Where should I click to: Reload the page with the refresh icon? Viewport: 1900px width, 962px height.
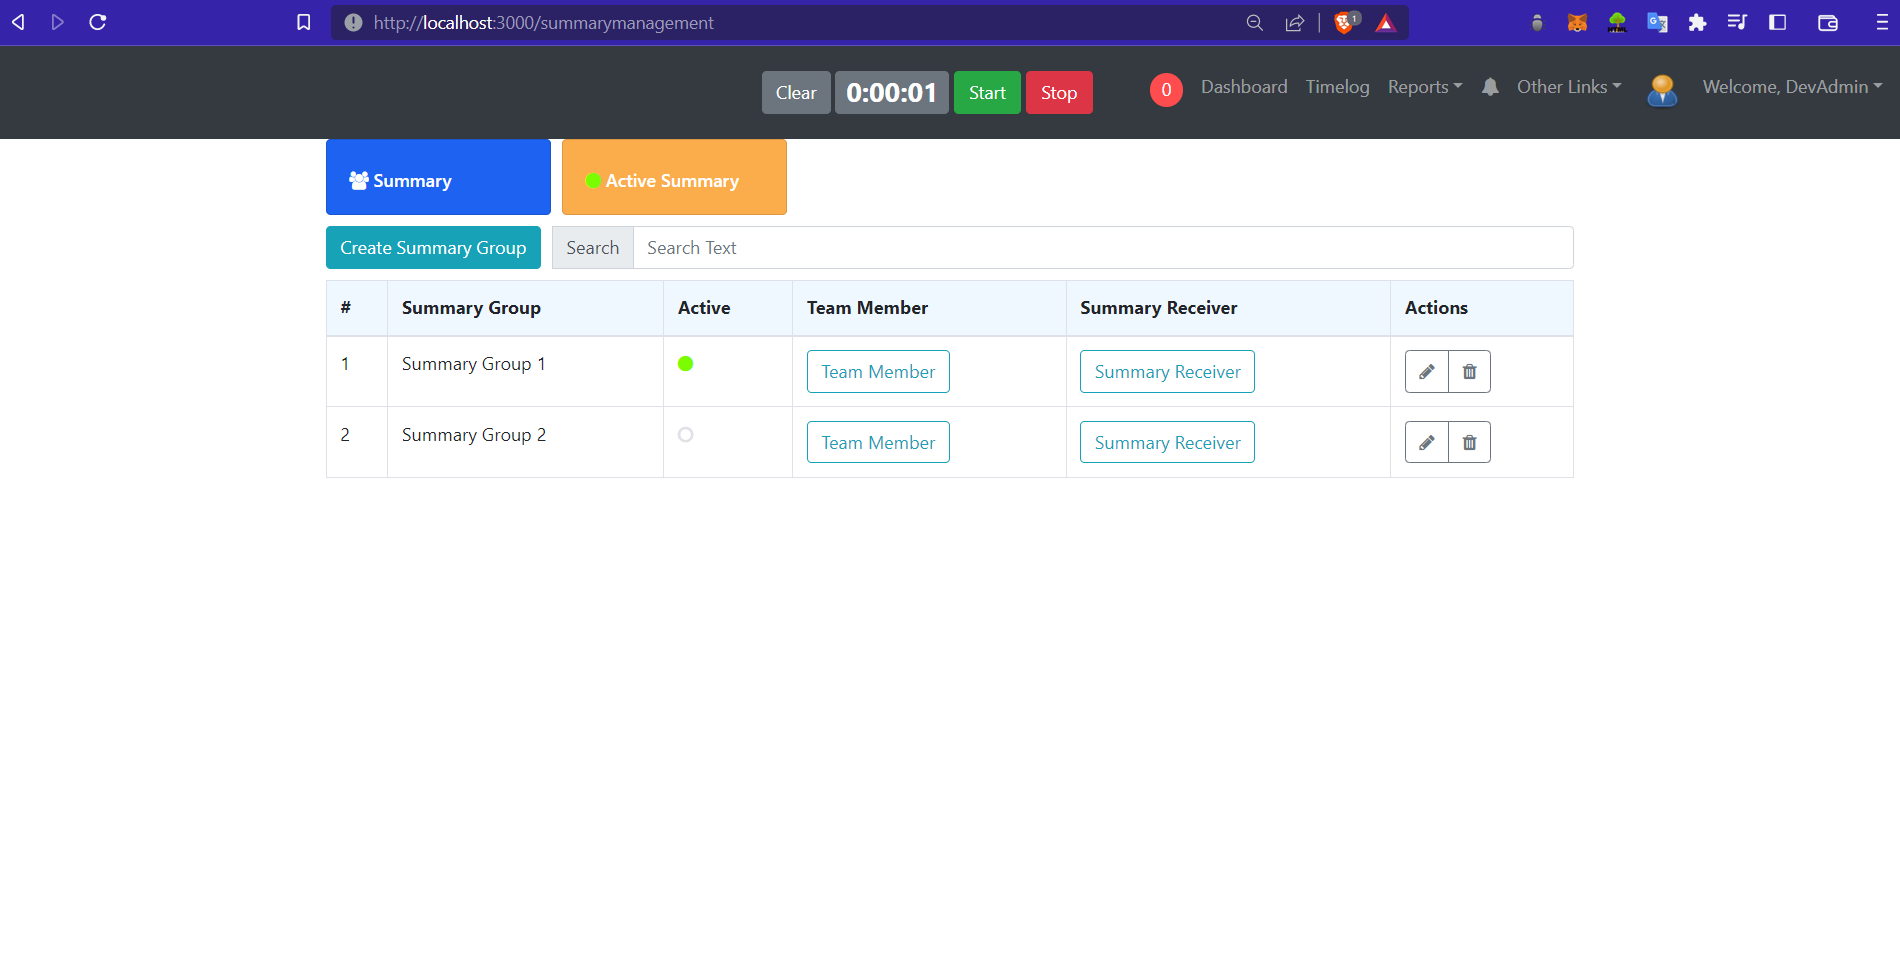point(97,22)
